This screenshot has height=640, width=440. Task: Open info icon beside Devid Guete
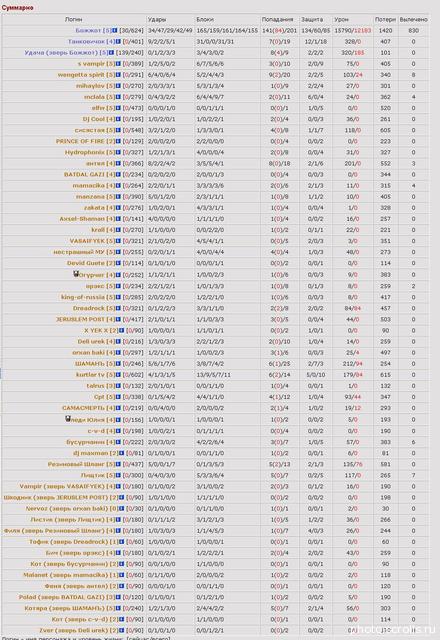pyautogui.click(x=118, y=263)
